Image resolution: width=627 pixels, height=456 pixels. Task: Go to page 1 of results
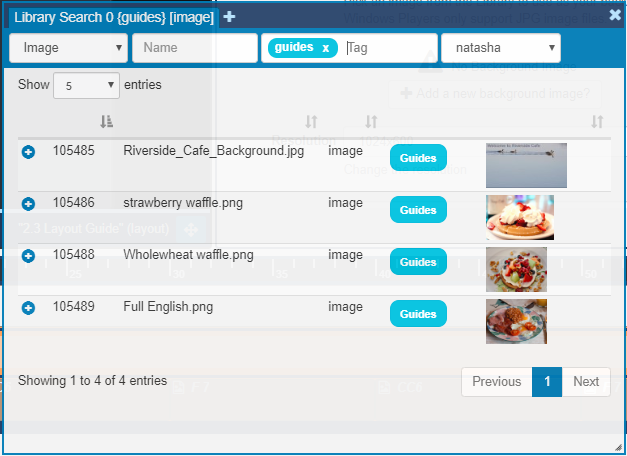click(x=547, y=381)
